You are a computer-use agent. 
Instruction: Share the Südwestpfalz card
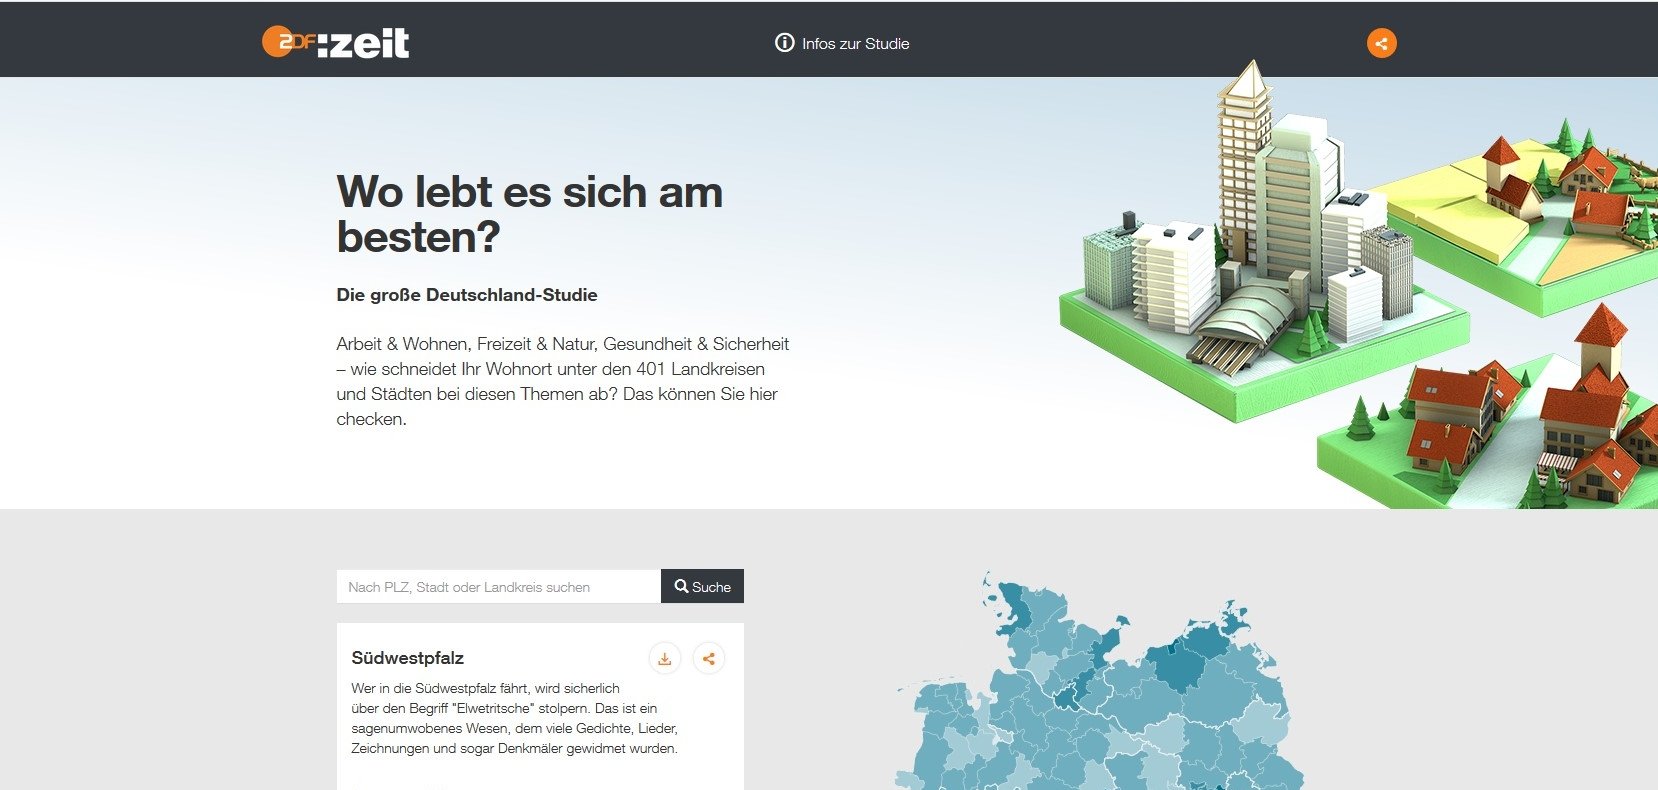[709, 658]
